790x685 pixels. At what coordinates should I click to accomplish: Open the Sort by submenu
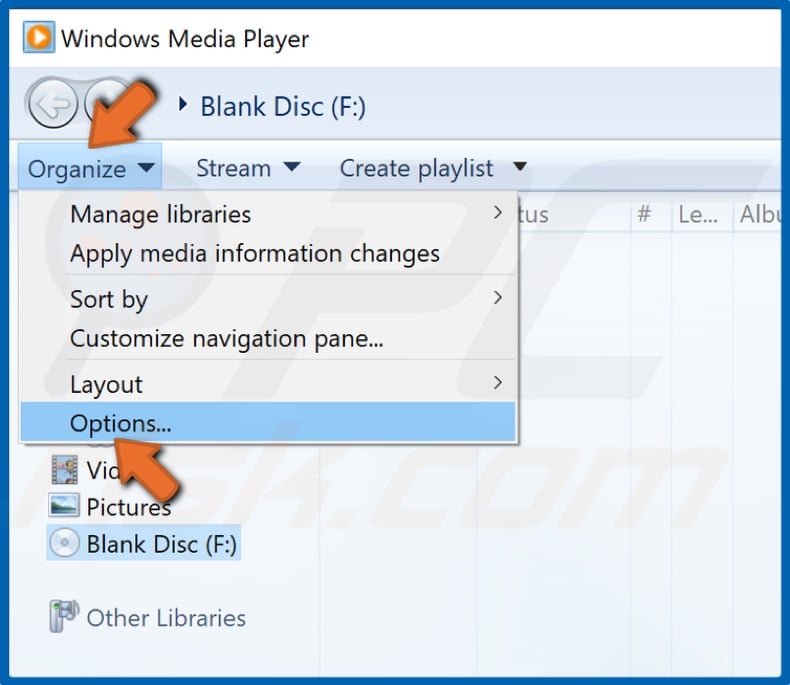268,299
